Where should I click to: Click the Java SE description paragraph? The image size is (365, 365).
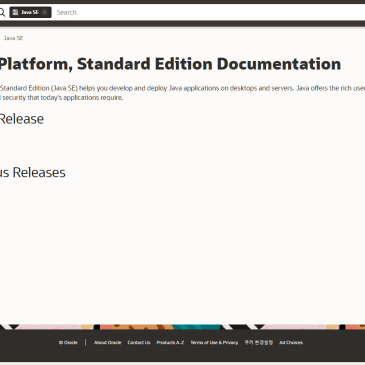[x=182, y=93]
